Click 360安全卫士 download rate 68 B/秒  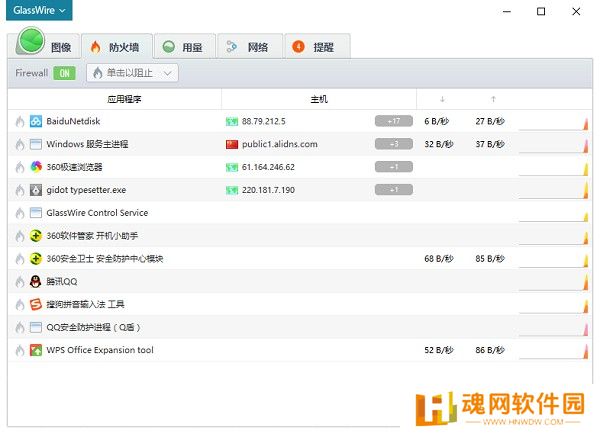[x=439, y=259]
